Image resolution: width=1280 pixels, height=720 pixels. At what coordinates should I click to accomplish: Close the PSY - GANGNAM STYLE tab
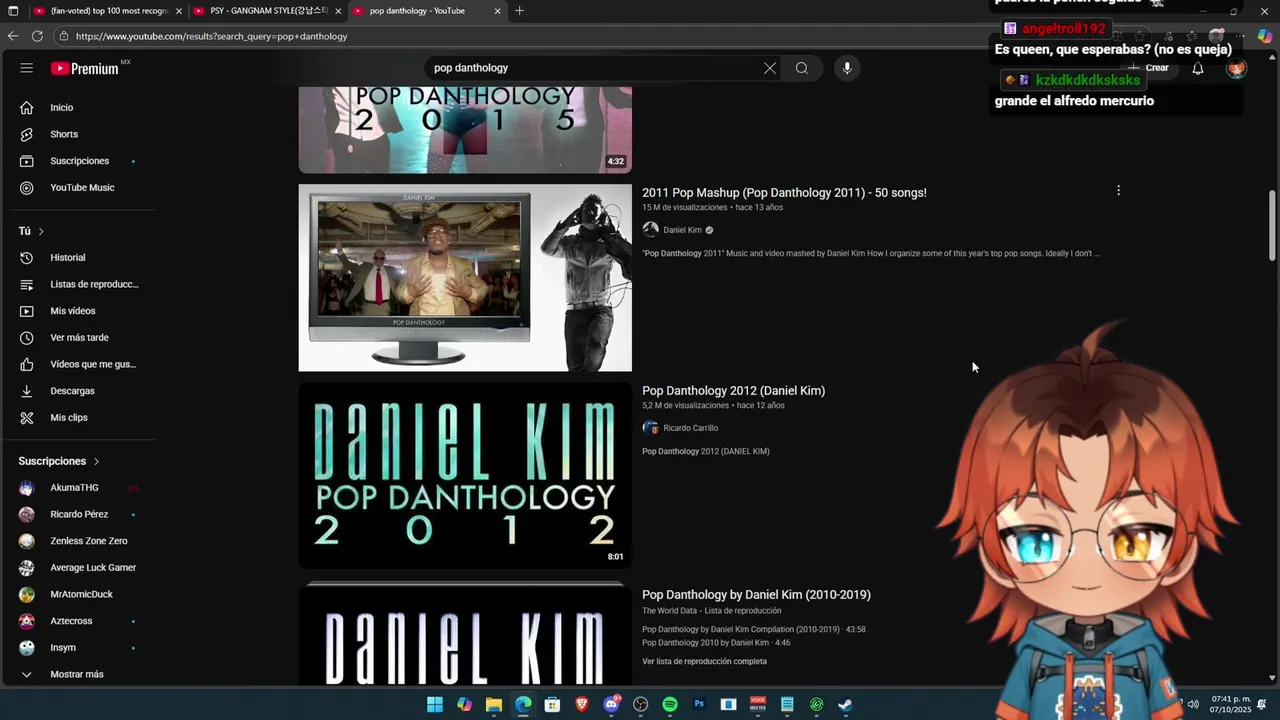[338, 11]
